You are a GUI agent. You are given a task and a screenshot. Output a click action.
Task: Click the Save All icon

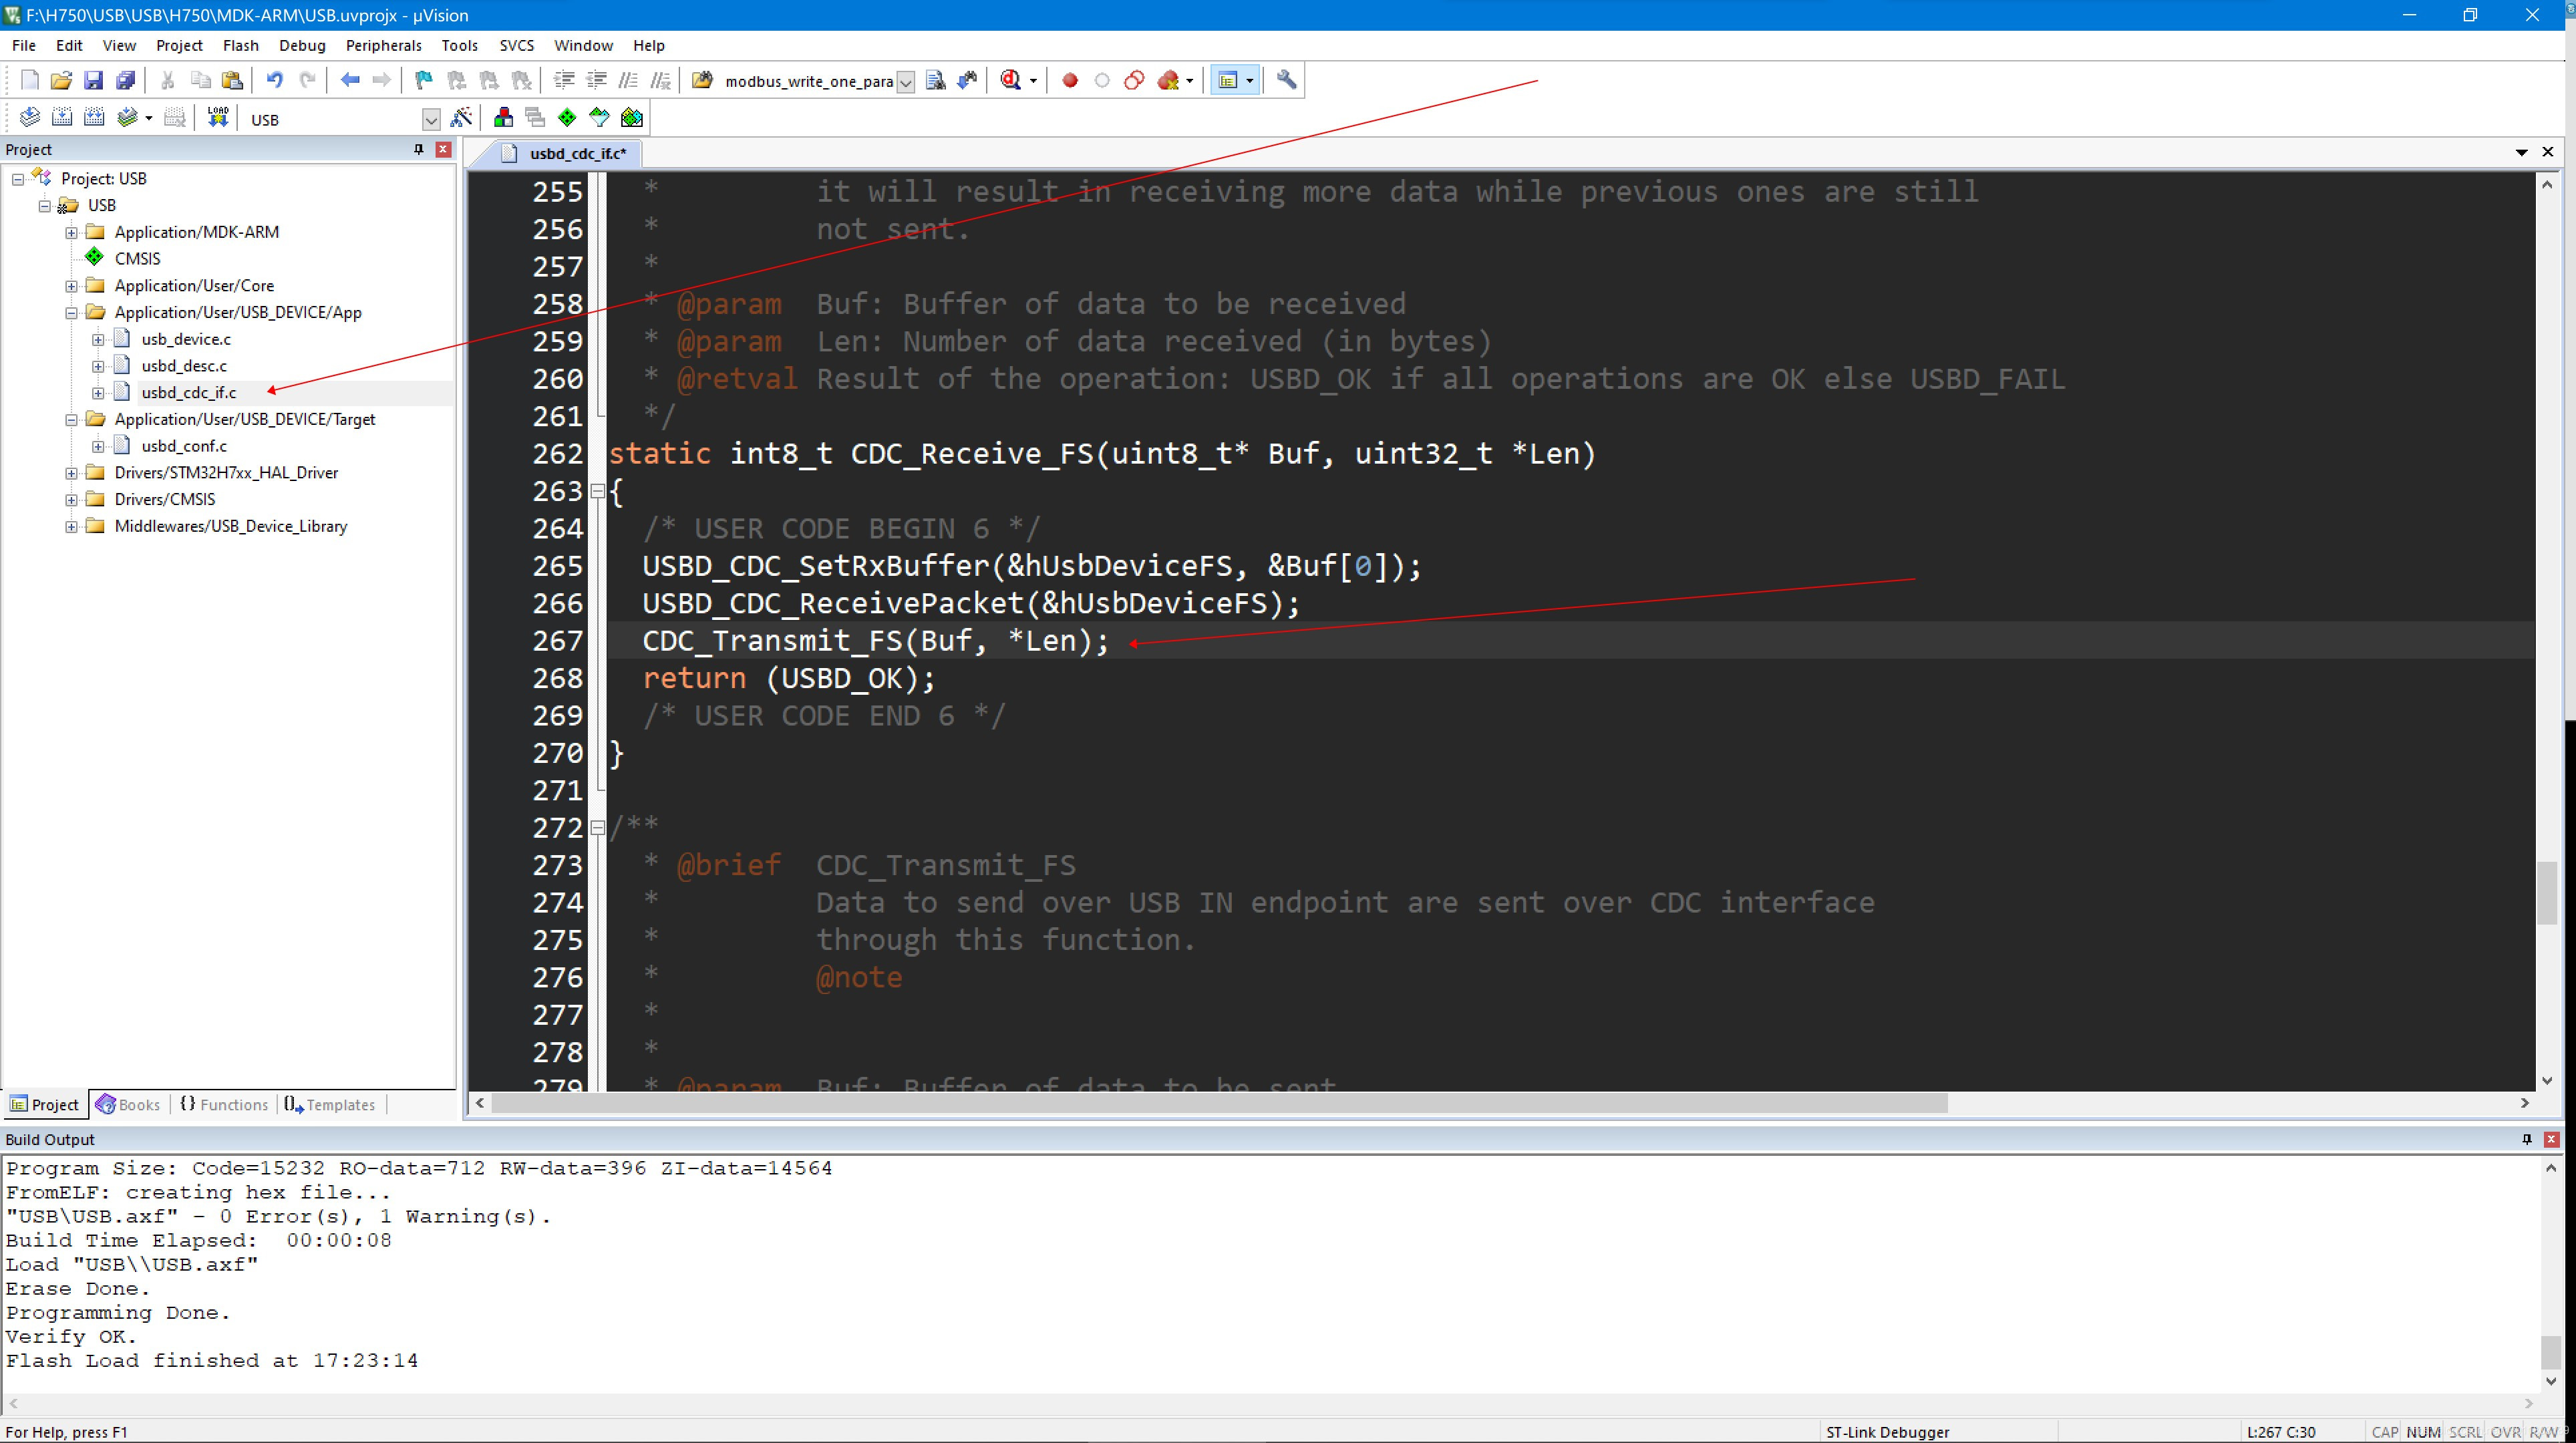pos(125,80)
